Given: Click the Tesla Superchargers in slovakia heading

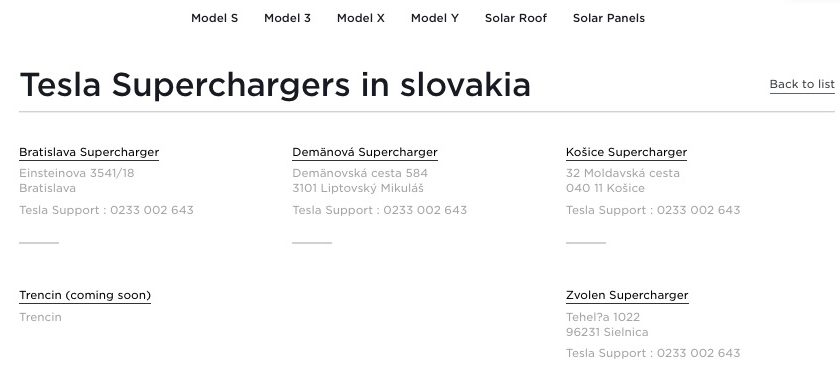Looking at the screenshot, I should [275, 85].
